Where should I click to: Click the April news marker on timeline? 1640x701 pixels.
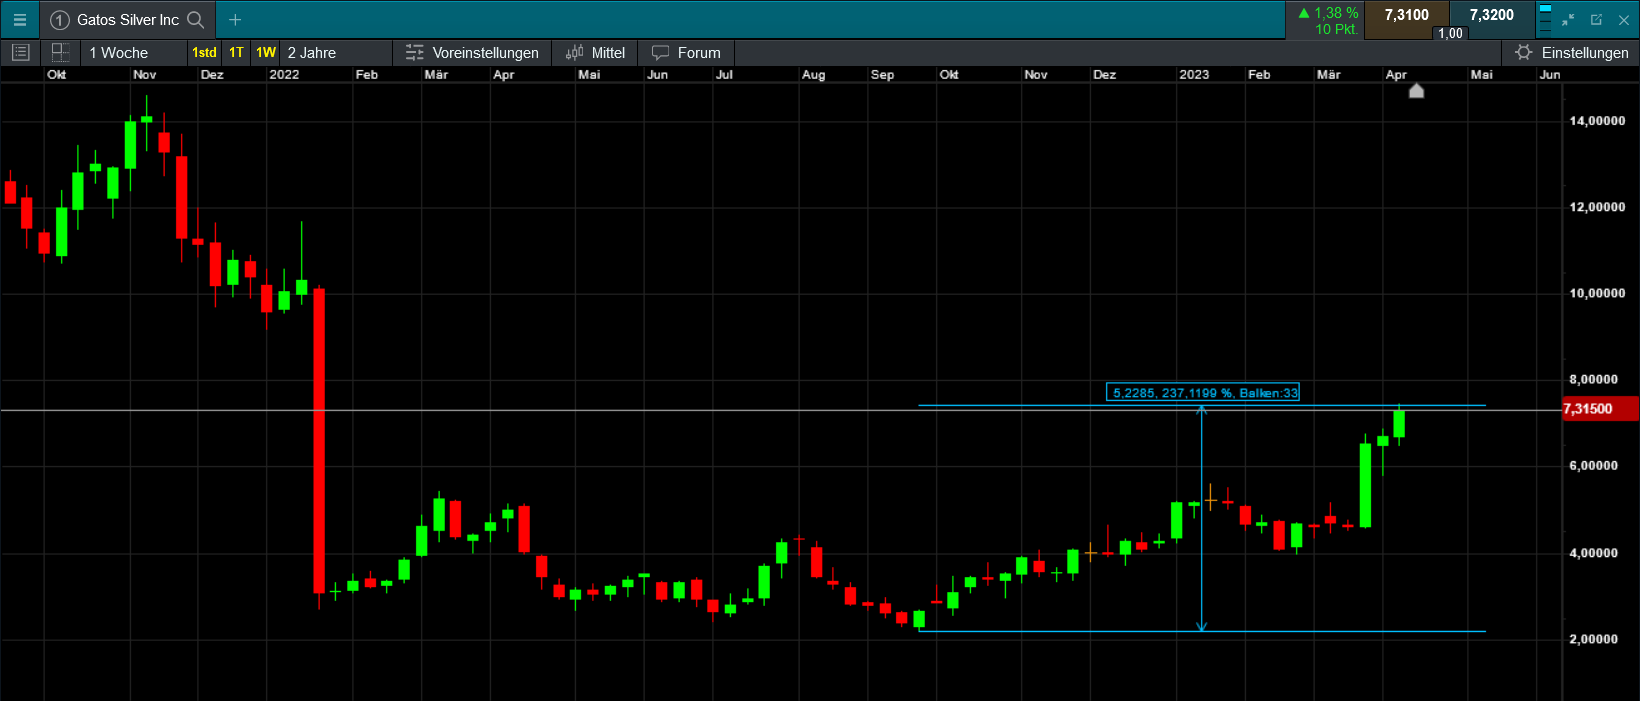1416,91
